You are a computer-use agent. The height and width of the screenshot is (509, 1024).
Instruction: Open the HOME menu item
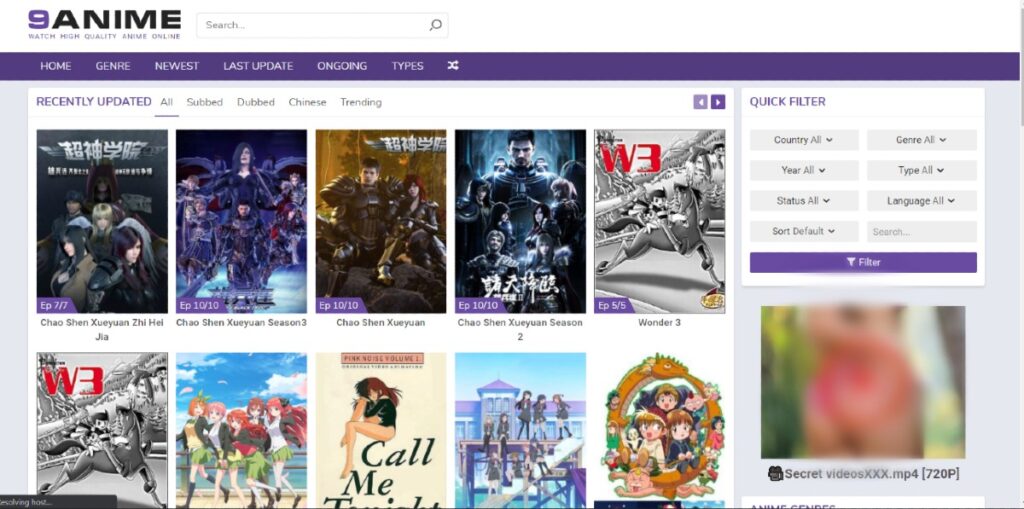click(x=56, y=66)
